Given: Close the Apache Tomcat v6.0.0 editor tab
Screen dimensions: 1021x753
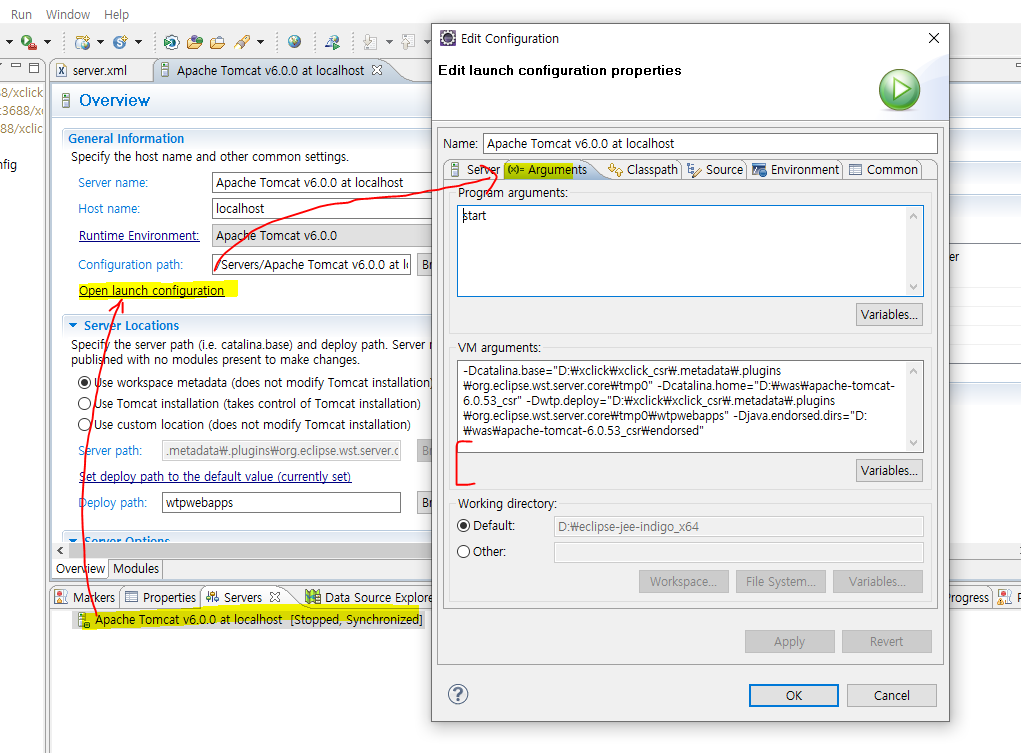Looking at the screenshot, I should point(377,70).
